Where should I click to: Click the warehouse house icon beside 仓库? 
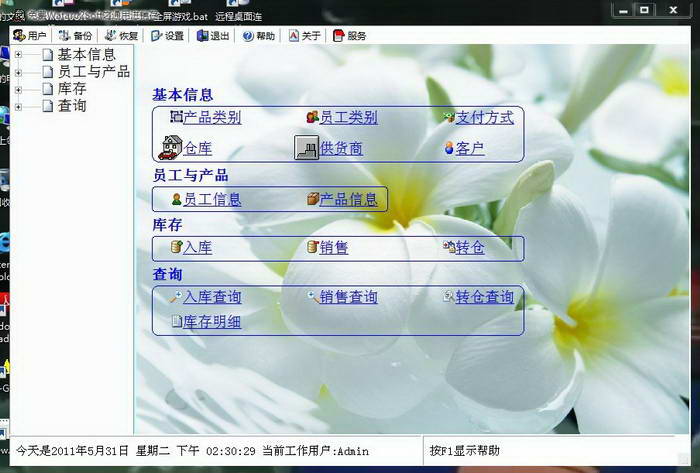point(170,148)
